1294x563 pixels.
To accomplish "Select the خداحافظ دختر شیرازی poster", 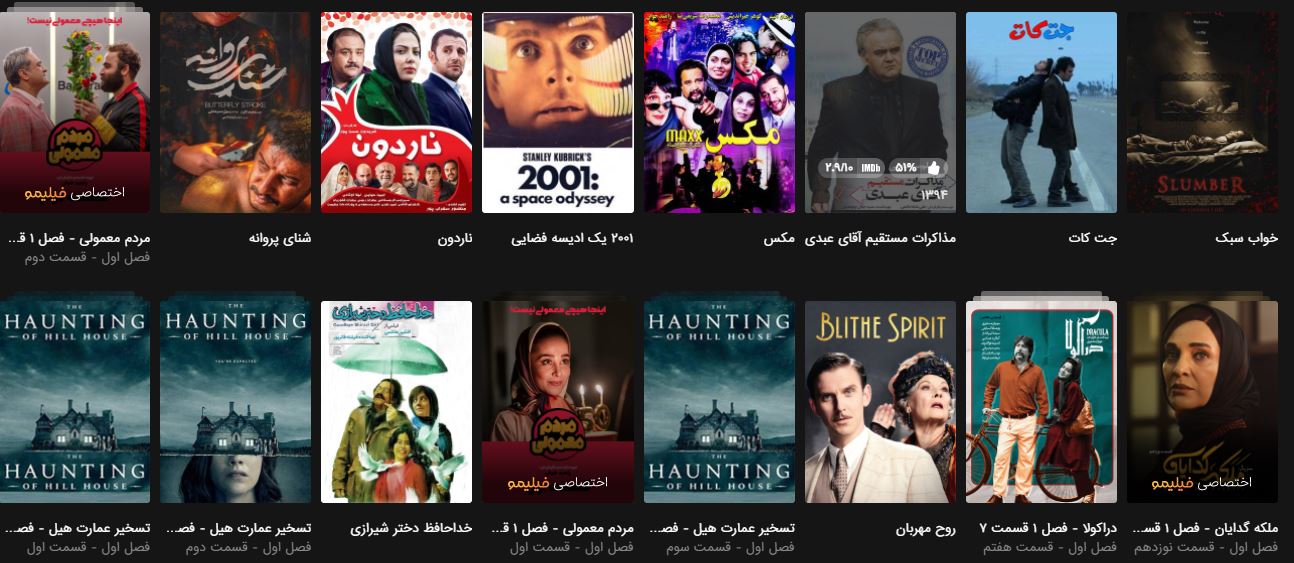I will tap(397, 402).
